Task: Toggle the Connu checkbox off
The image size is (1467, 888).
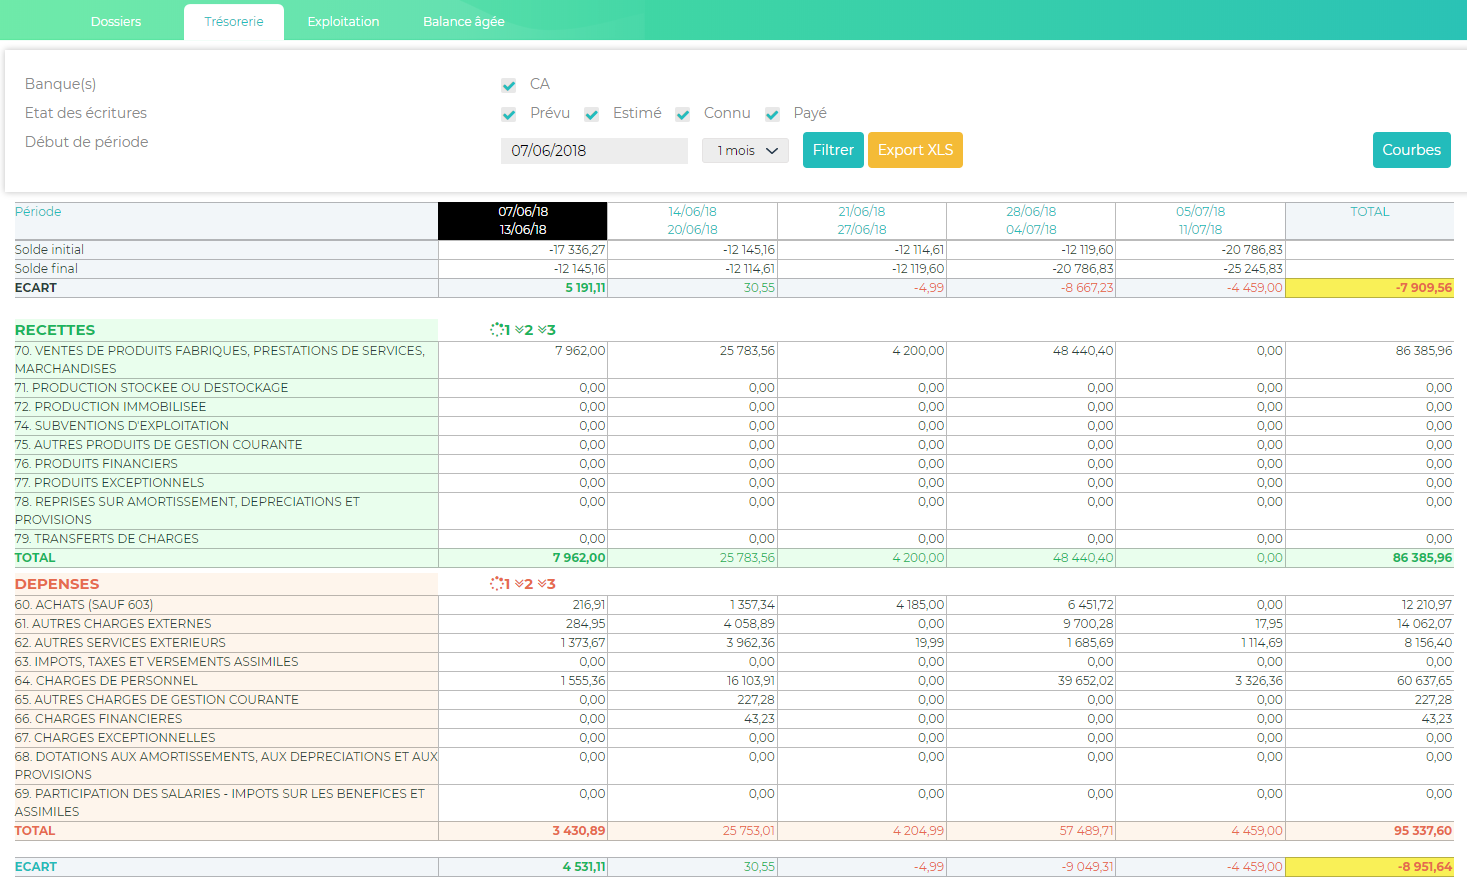Action: coord(682,114)
